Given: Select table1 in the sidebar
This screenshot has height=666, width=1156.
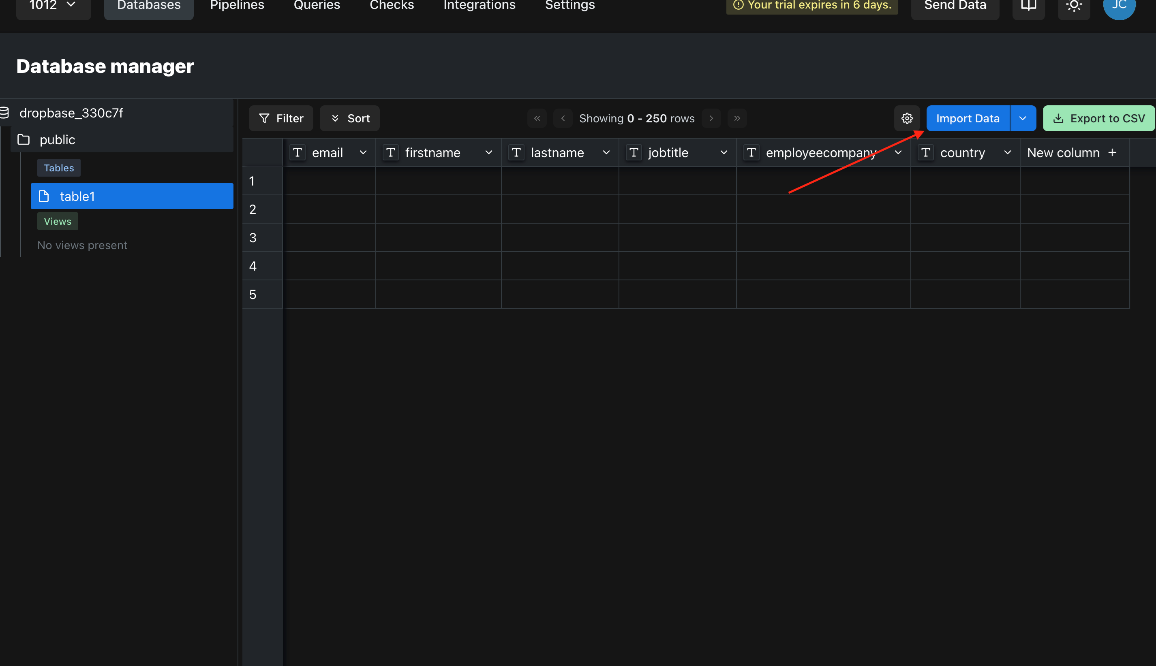Looking at the screenshot, I should [x=132, y=196].
